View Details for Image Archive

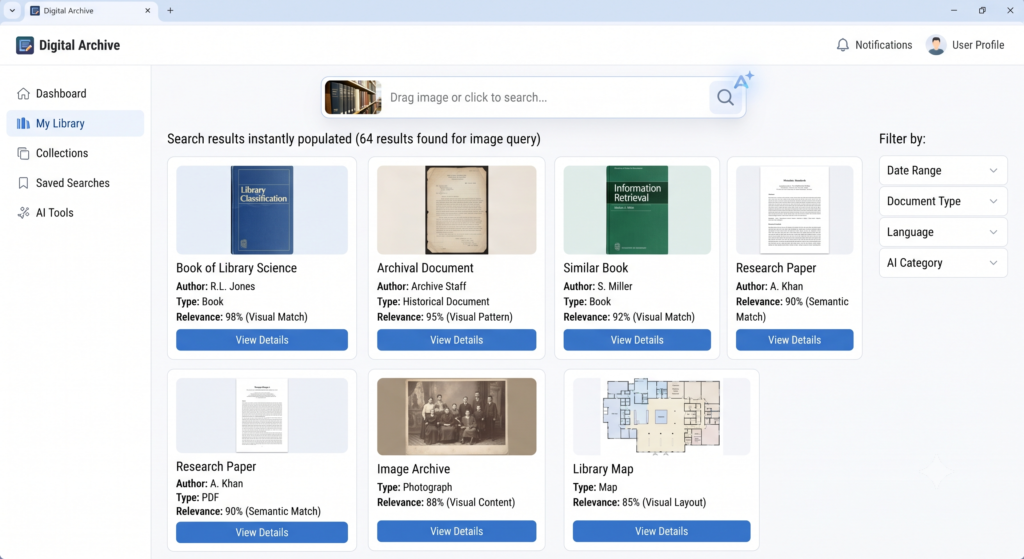click(x=456, y=531)
